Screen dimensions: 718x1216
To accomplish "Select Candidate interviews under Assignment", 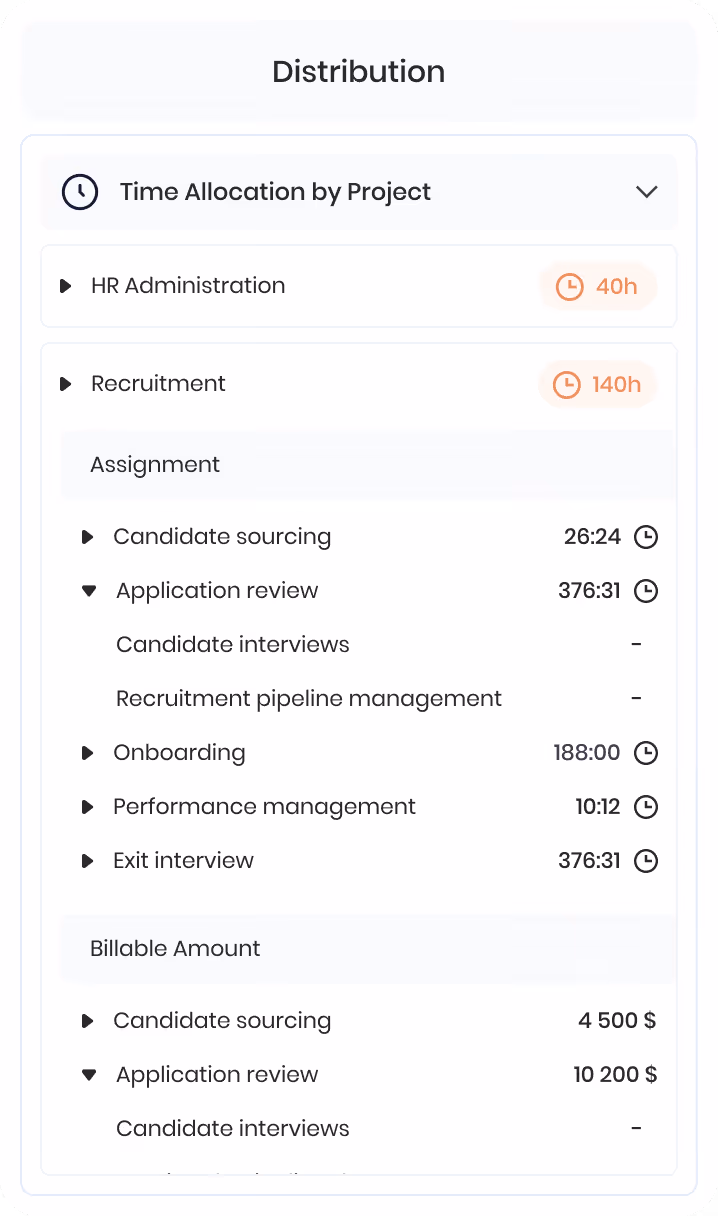I will [233, 645].
